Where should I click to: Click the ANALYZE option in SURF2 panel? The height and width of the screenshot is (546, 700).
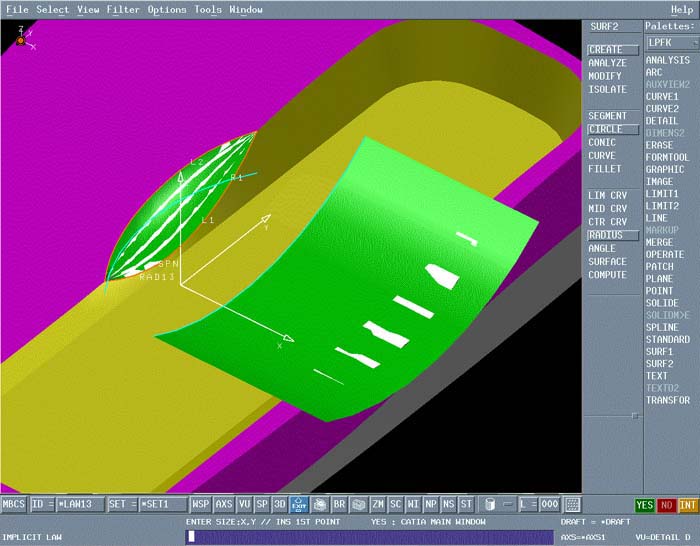[x=607, y=63]
